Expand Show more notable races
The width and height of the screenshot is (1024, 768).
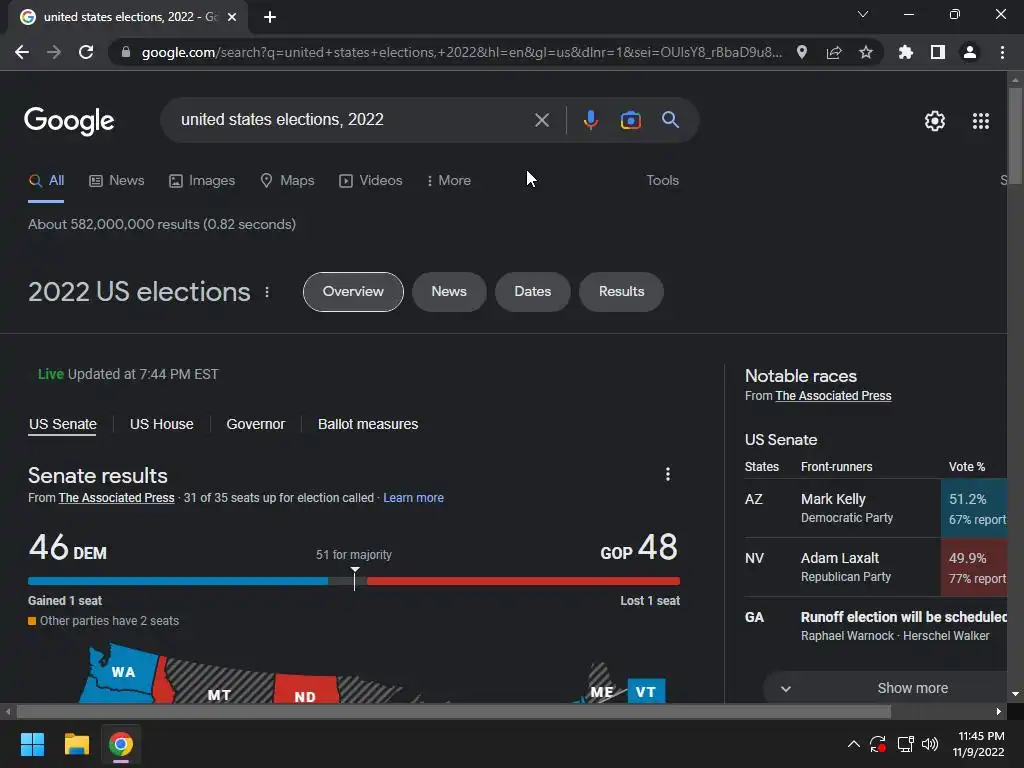tap(885, 688)
